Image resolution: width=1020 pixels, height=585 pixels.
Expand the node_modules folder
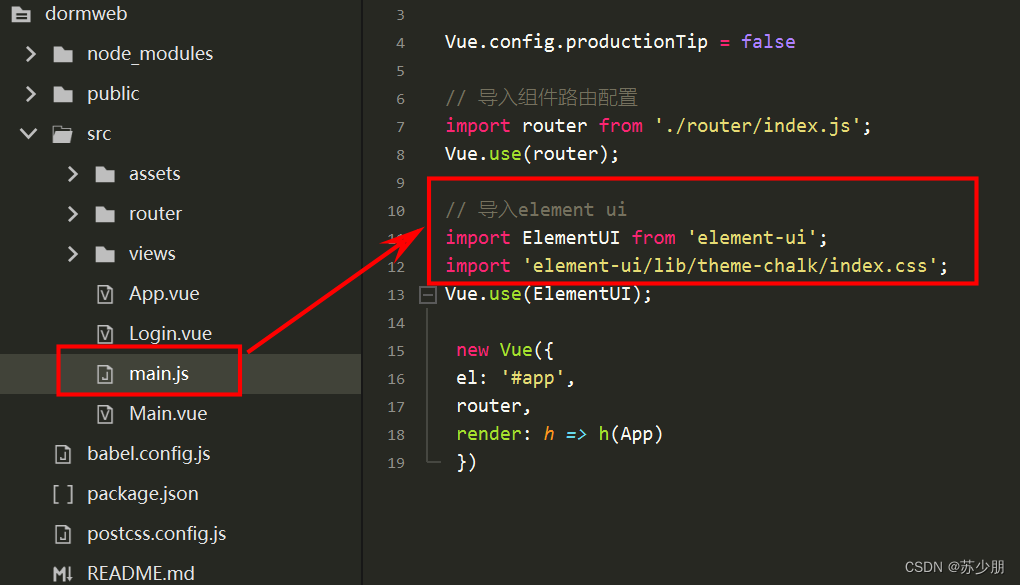point(29,53)
